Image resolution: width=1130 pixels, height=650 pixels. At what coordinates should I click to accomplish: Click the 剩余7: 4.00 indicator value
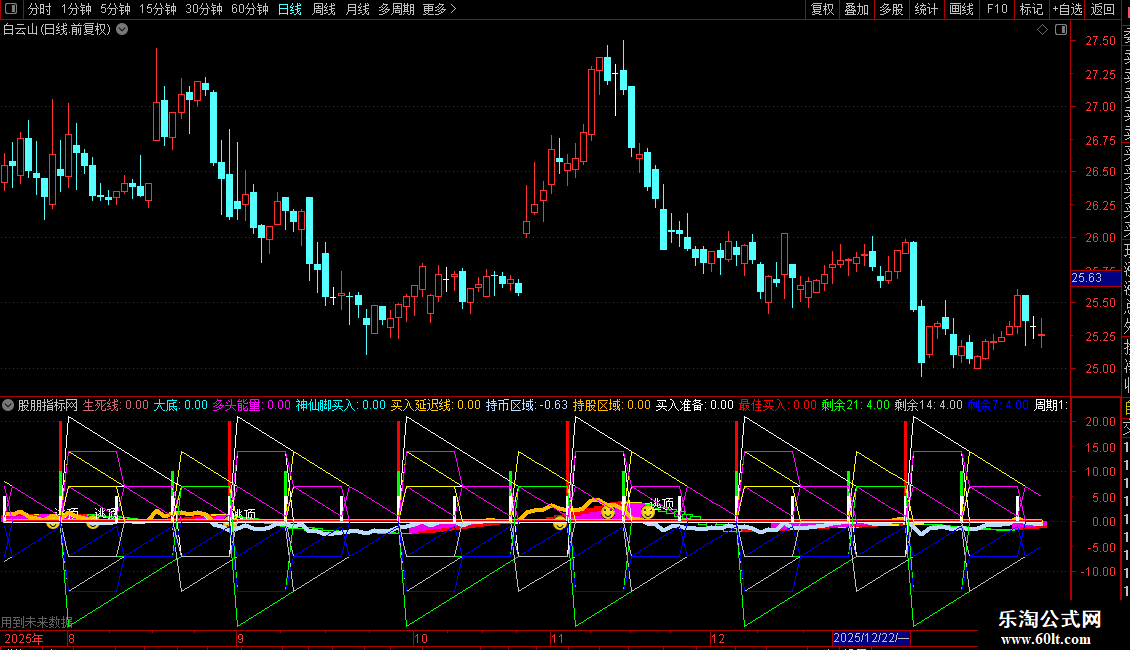pyautogui.click(x=998, y=406)
